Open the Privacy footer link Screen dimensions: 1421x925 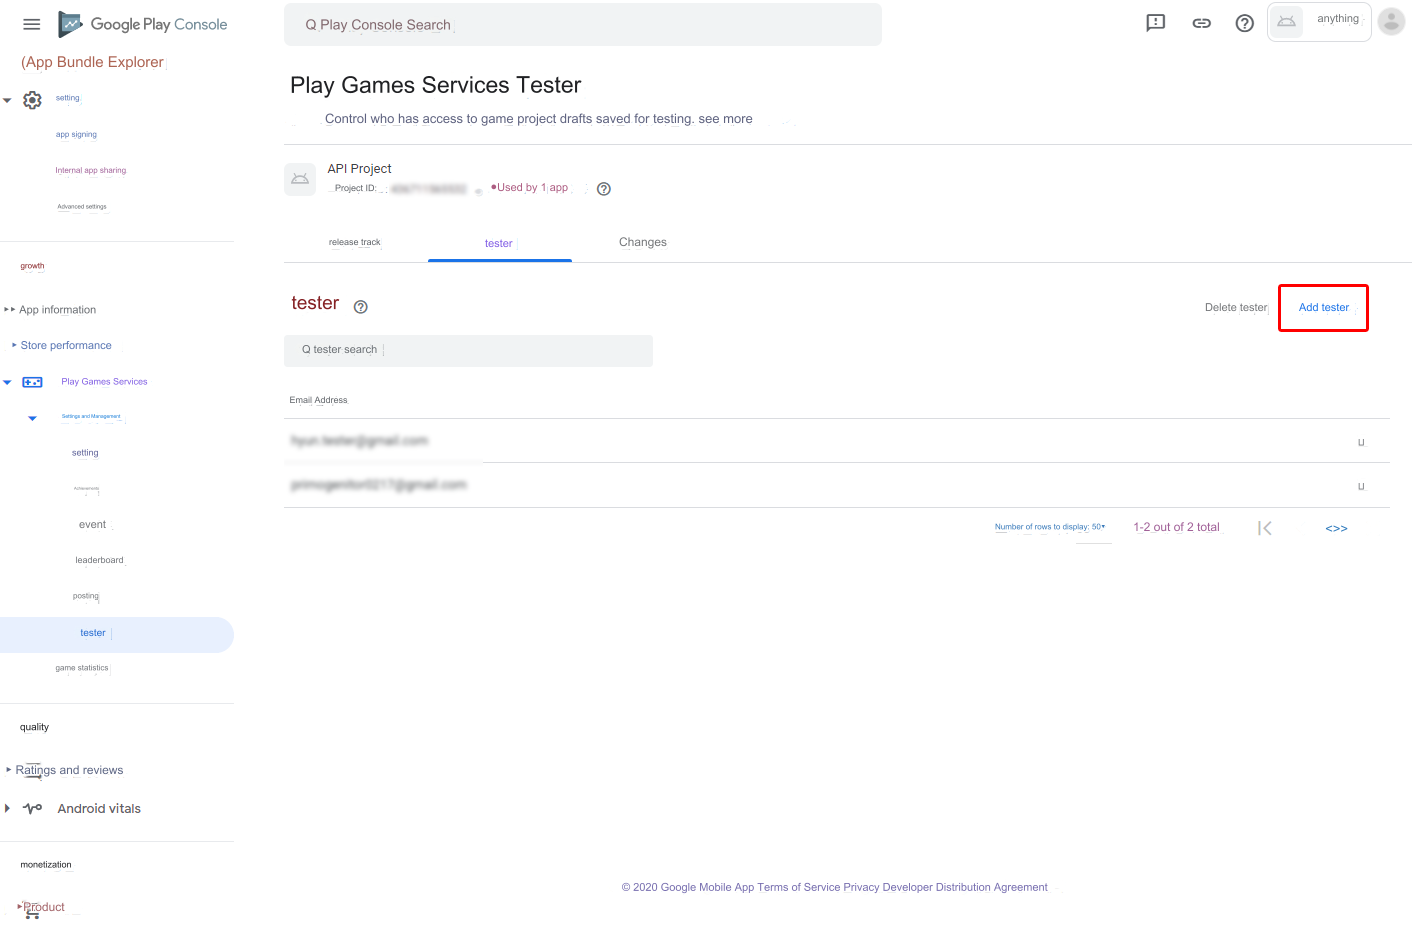pyautogui.click(x=861, y=887)
